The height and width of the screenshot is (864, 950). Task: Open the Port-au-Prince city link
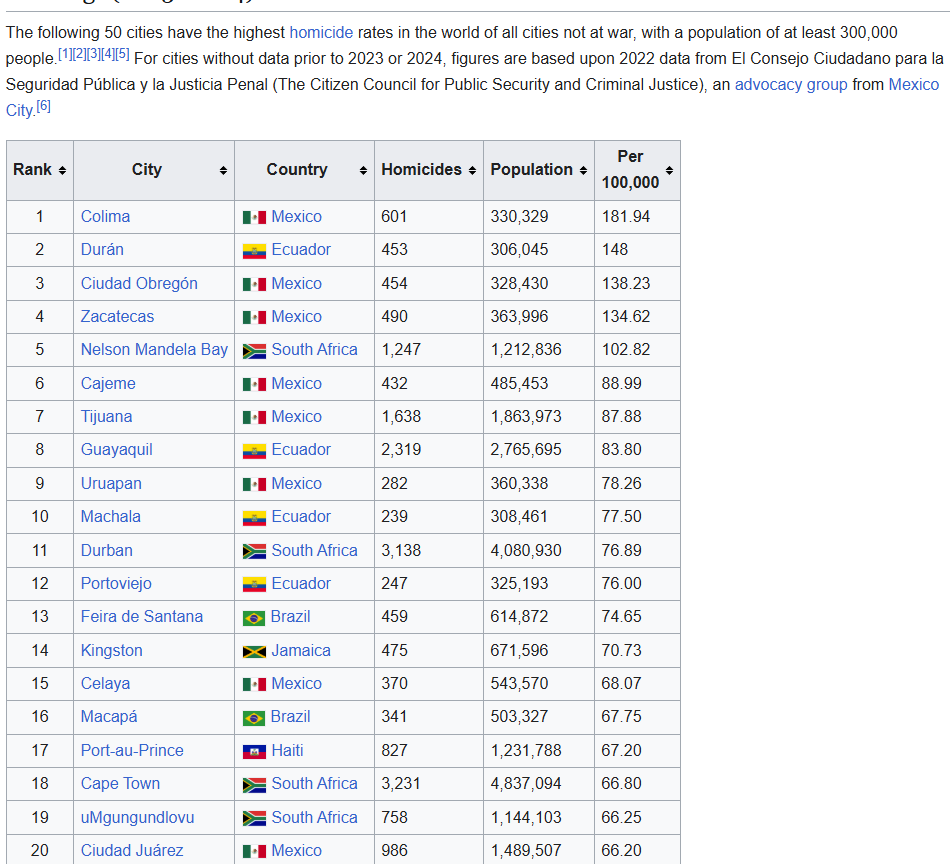point(132,751)
